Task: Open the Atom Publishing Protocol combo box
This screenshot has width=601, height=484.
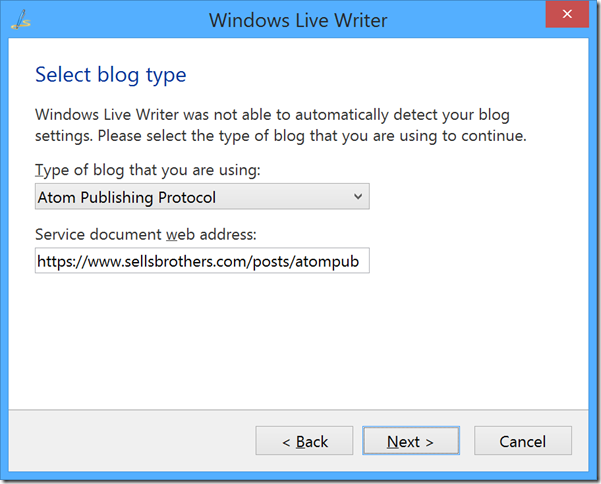Action: [x=202, y=197]
